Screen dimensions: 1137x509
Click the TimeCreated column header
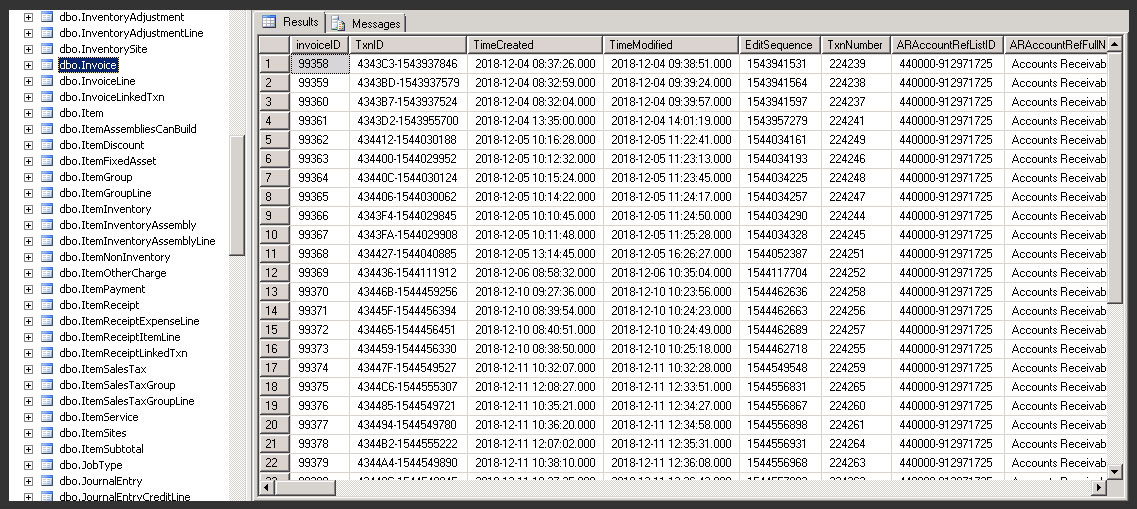click(x=535, y=45)
